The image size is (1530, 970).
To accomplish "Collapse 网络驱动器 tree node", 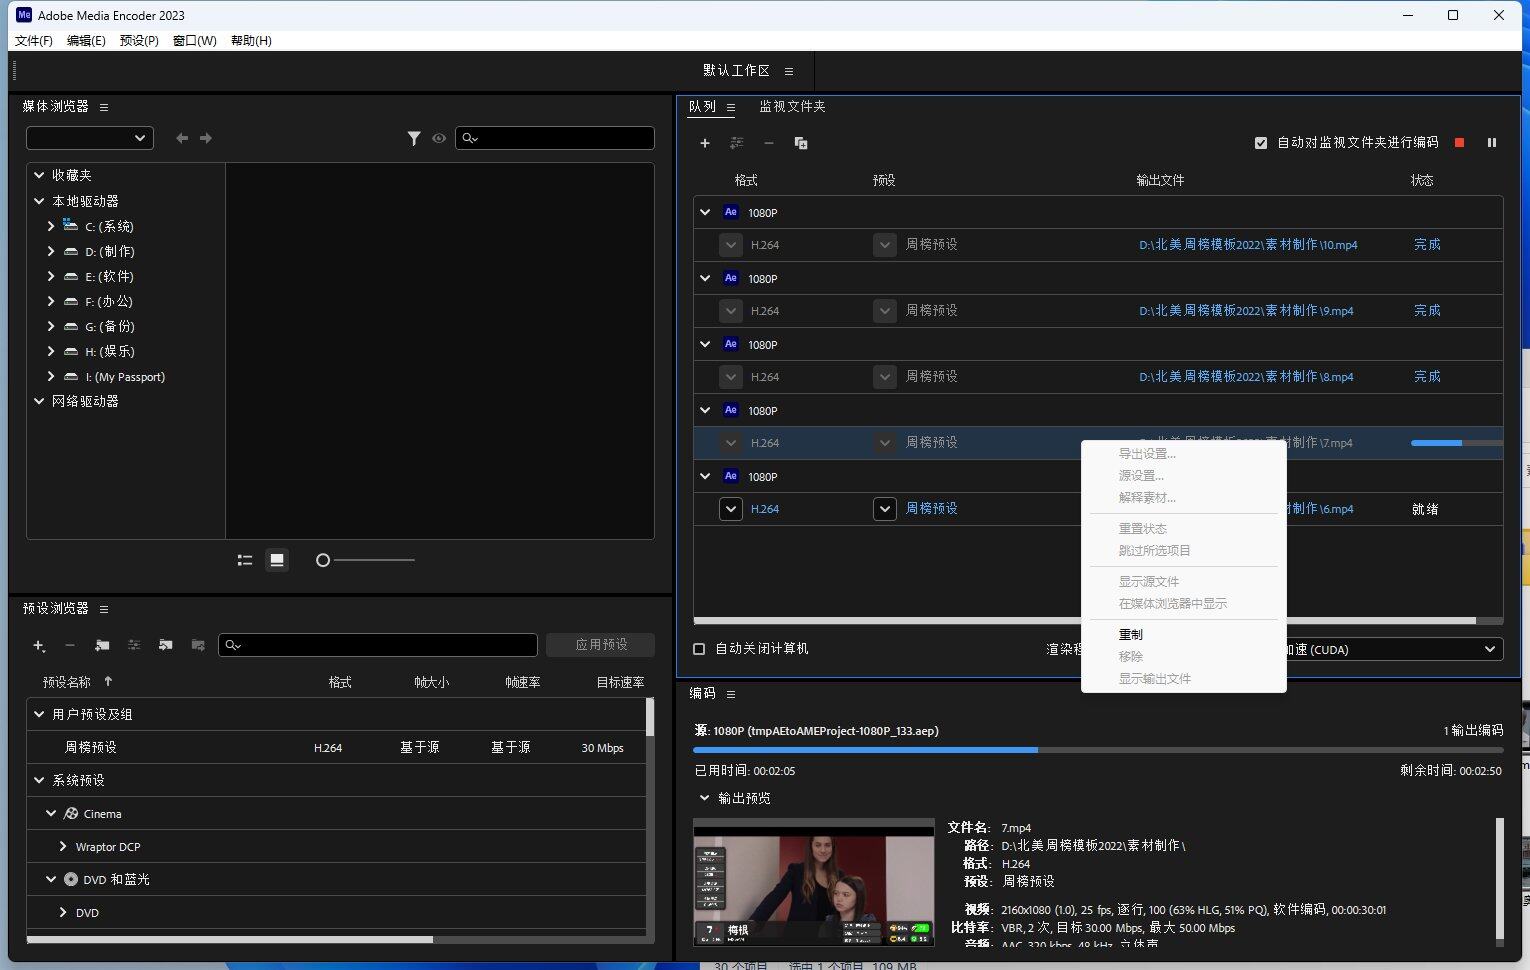I will [x=39, y=401].
